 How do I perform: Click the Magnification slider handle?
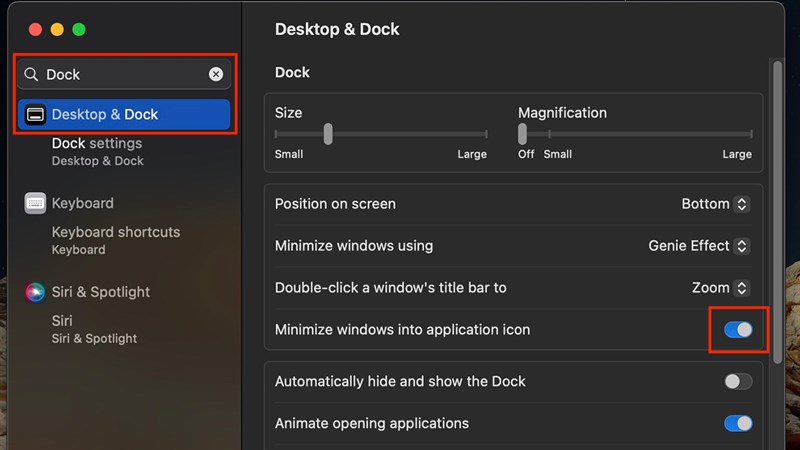pos(522,134)
